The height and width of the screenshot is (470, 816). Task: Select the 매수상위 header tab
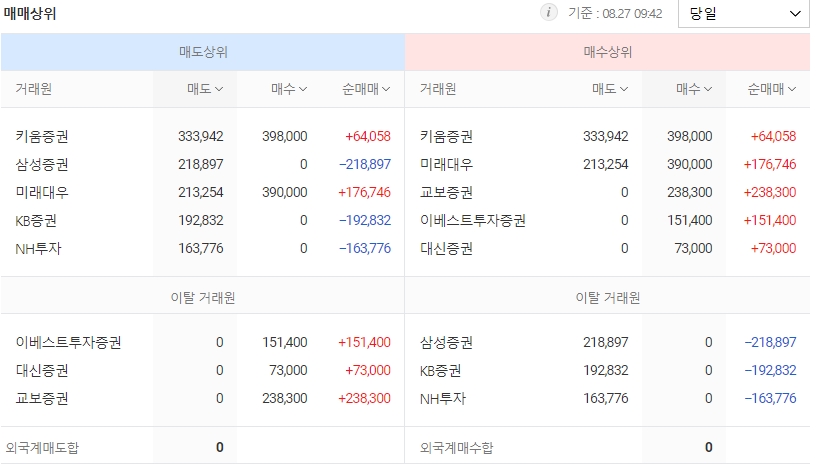pos(607,52)
